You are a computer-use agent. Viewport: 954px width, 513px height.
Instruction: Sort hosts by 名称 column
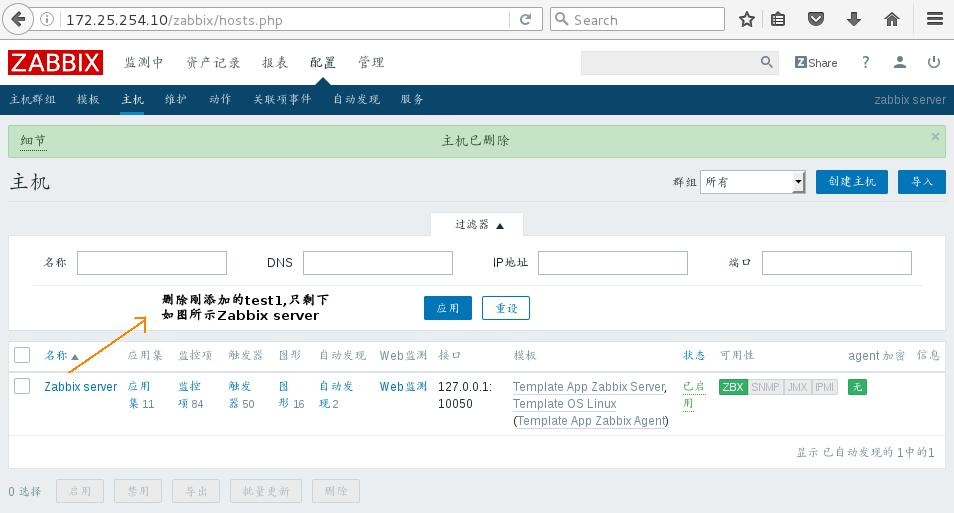[x=61, y=355]
